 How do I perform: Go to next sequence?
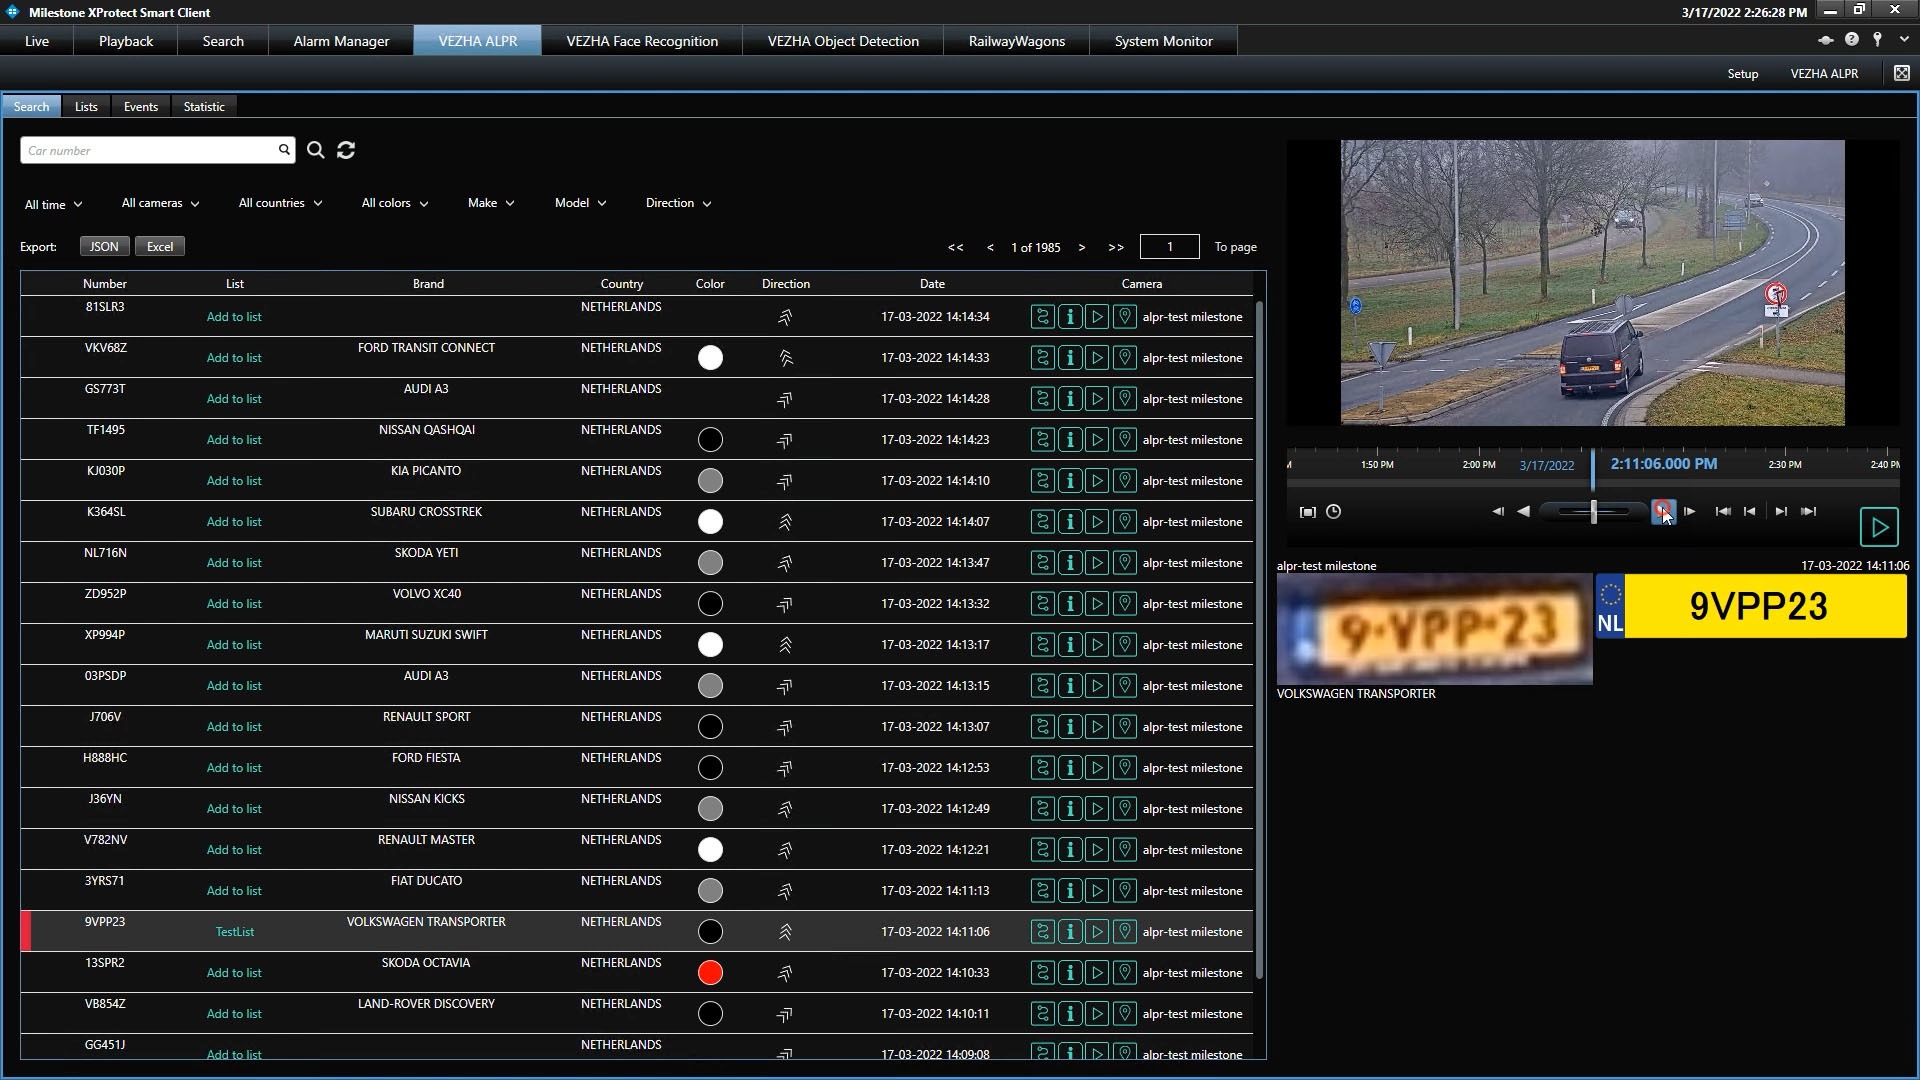[x=1781, y=511]
